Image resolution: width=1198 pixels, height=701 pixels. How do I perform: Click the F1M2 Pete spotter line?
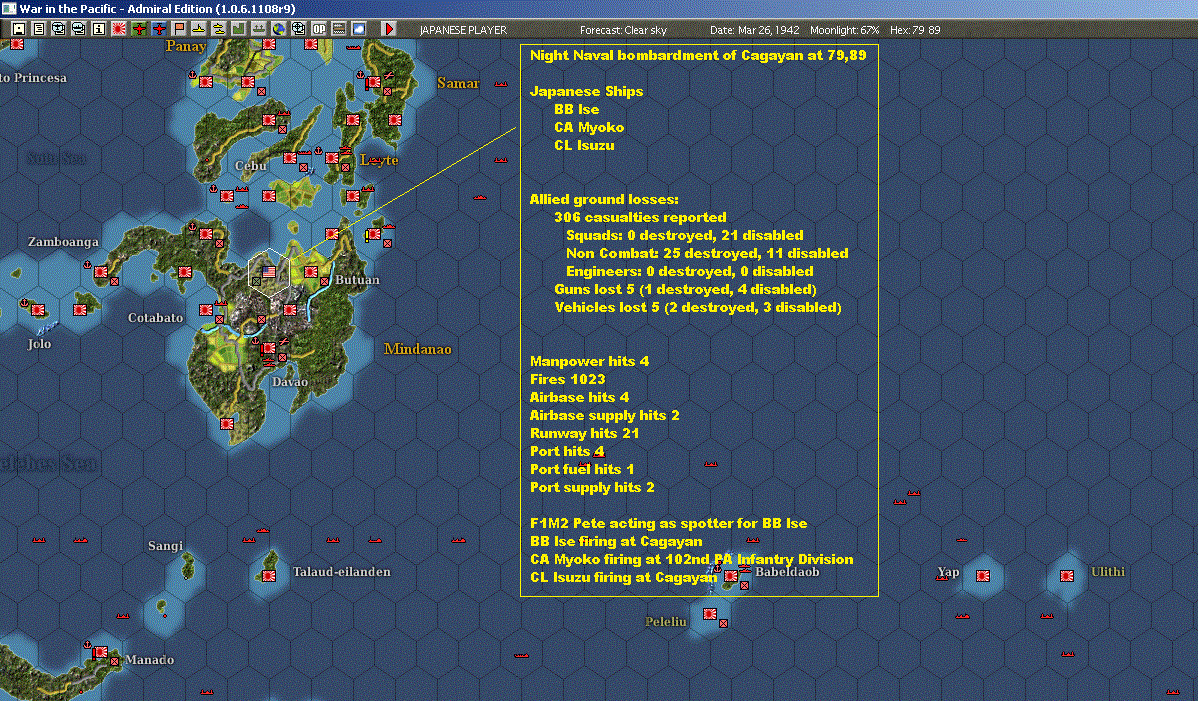point(669,523)
